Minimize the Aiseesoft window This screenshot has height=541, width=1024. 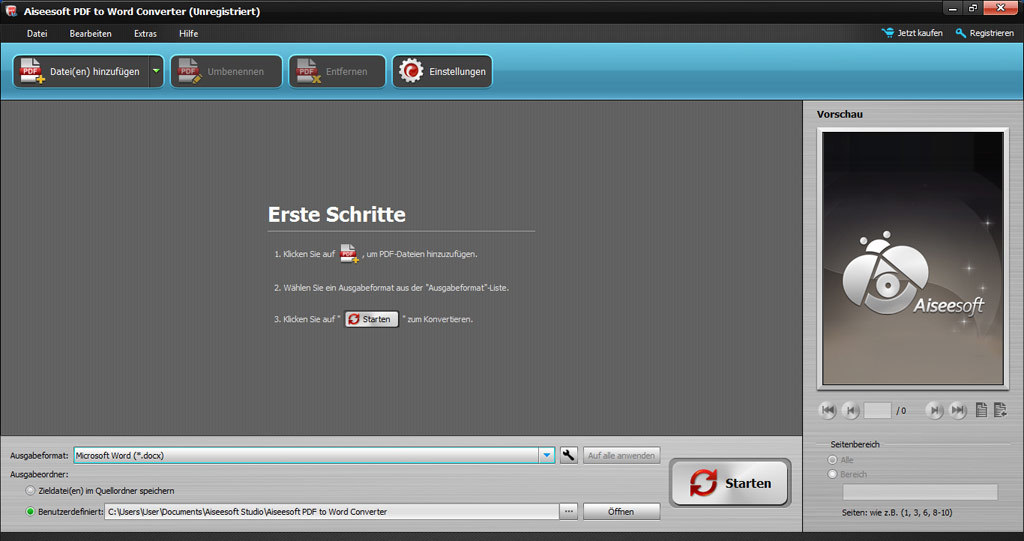(x=953, y=8)
